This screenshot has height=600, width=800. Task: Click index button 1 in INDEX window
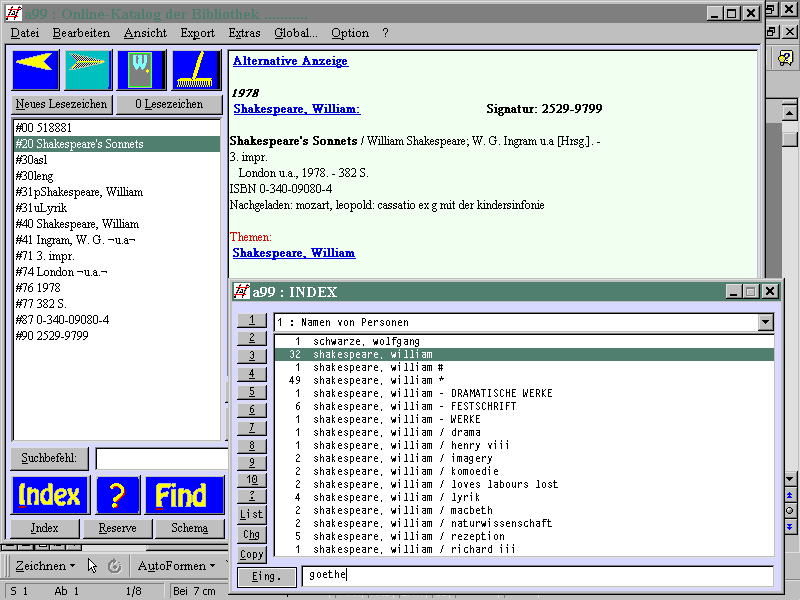[252, 320]
